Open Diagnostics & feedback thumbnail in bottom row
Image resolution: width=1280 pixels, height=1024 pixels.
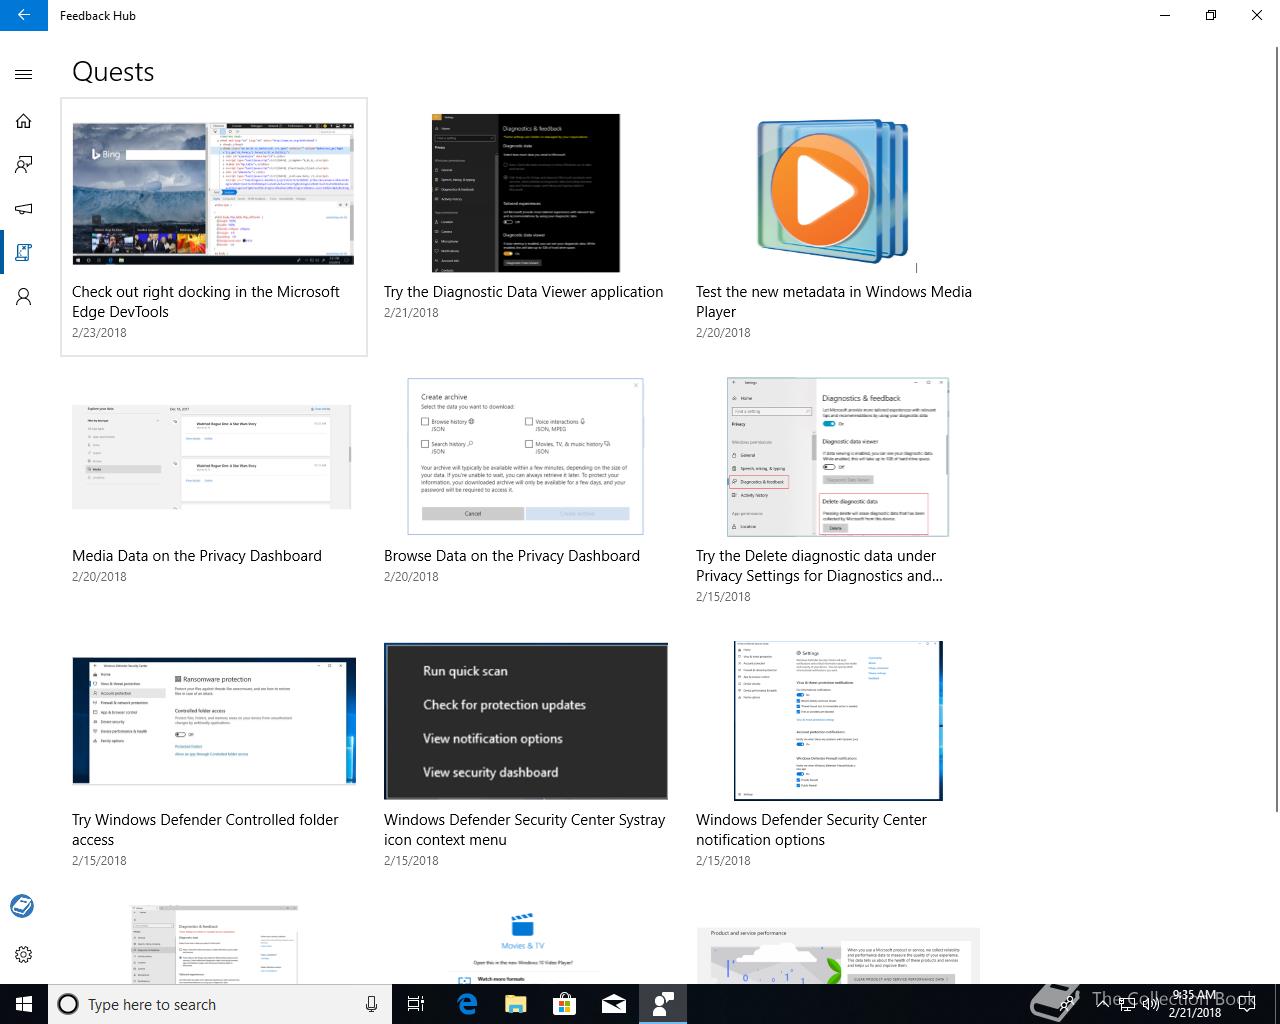215,944
